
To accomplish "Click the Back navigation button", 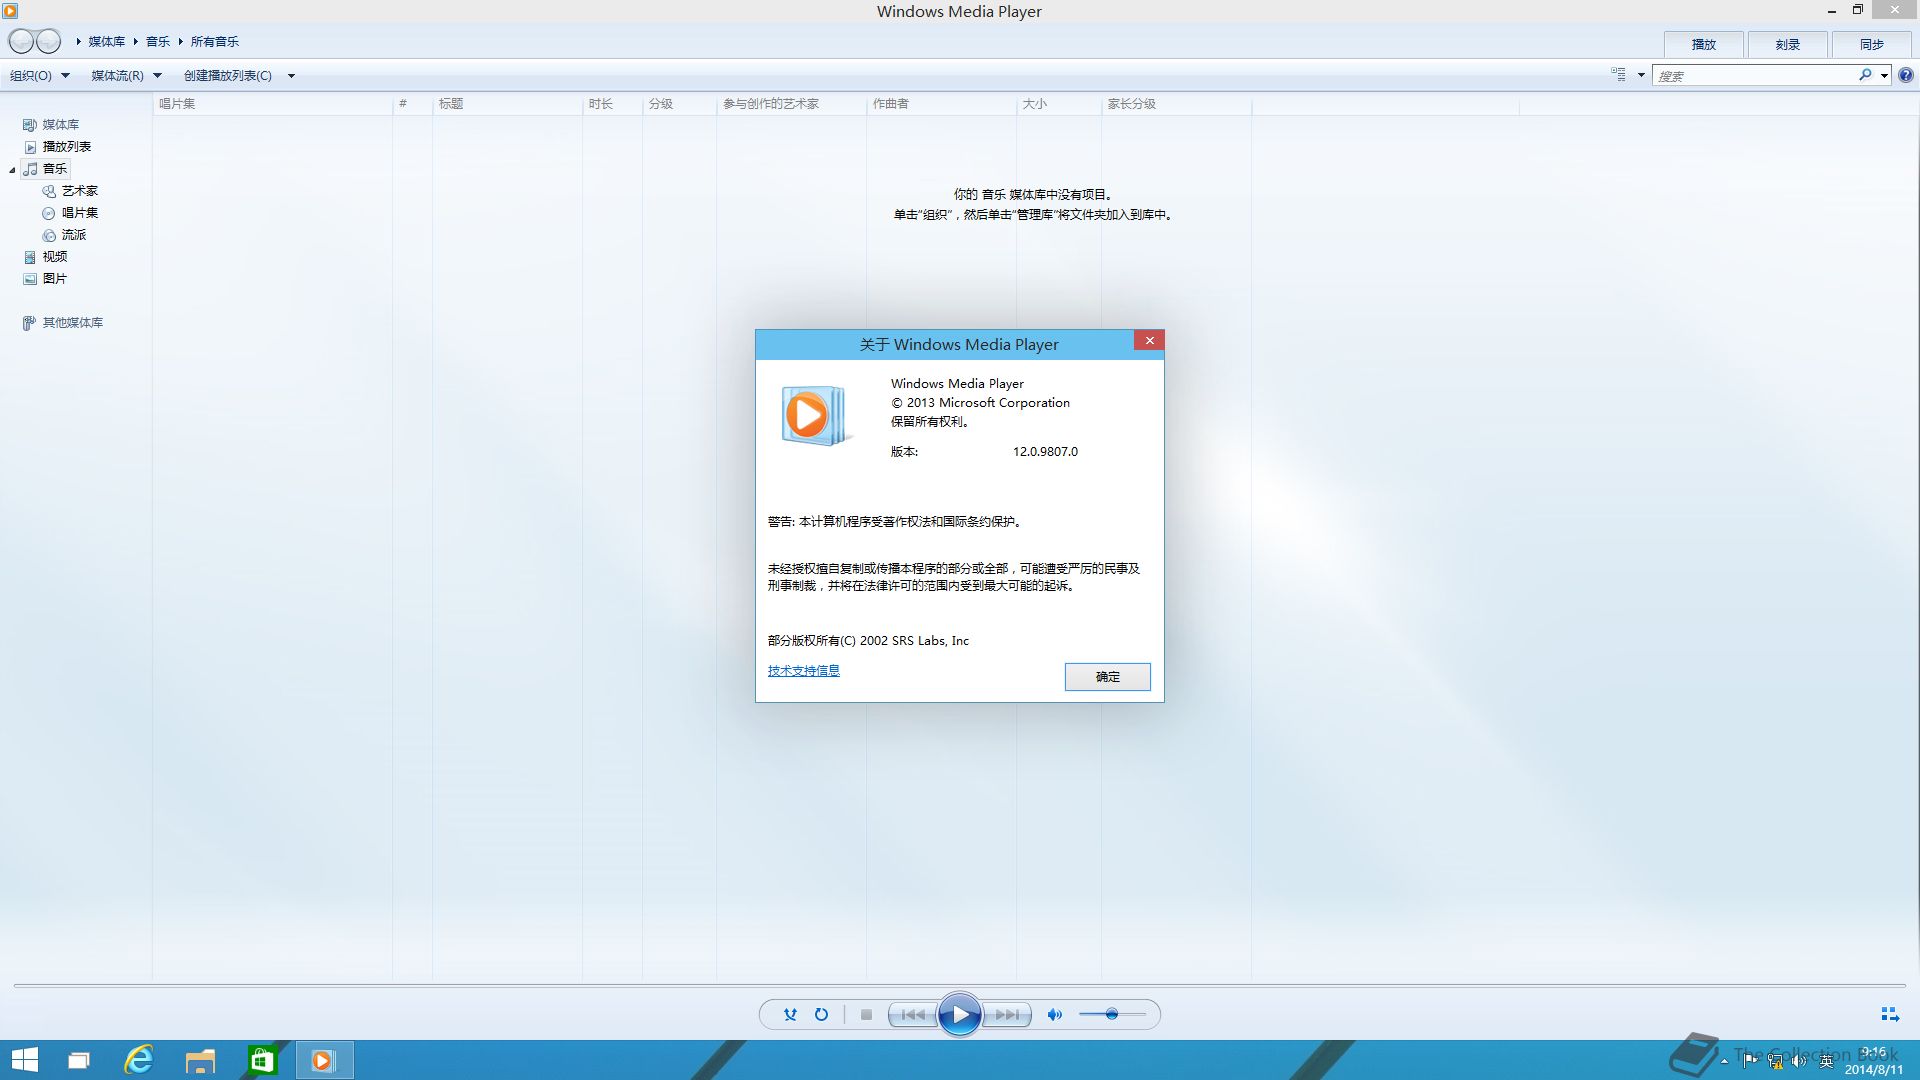I will (x=21, y=41).
